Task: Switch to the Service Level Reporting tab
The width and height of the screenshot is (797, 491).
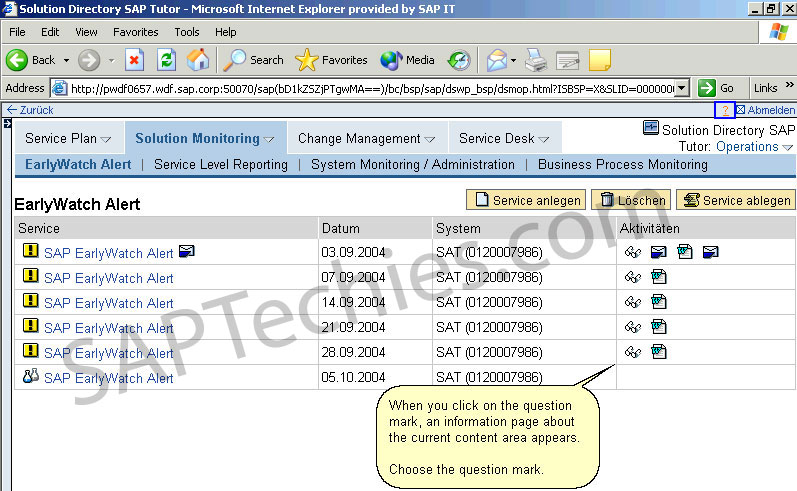Action: (221, 165)
